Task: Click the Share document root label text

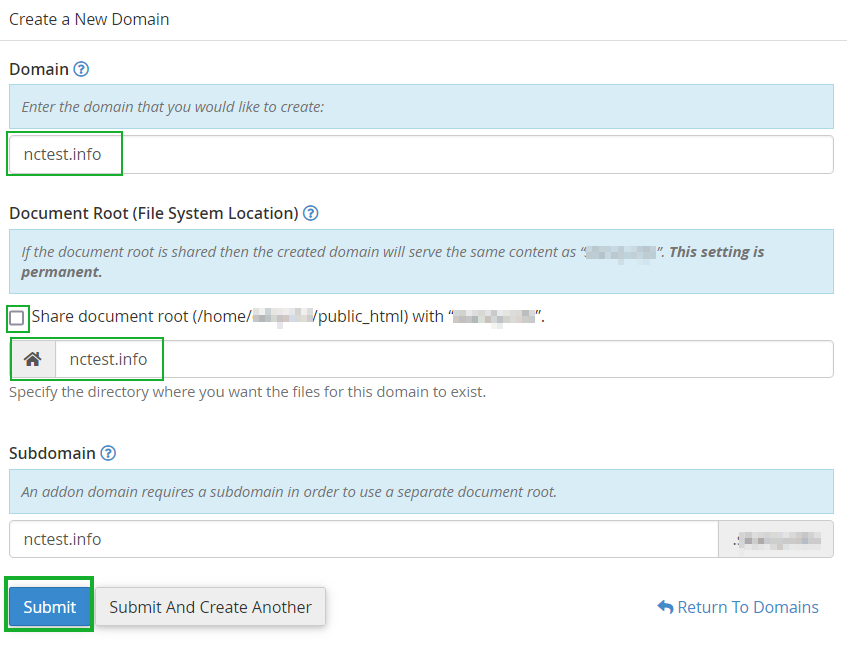Action: 220,317
